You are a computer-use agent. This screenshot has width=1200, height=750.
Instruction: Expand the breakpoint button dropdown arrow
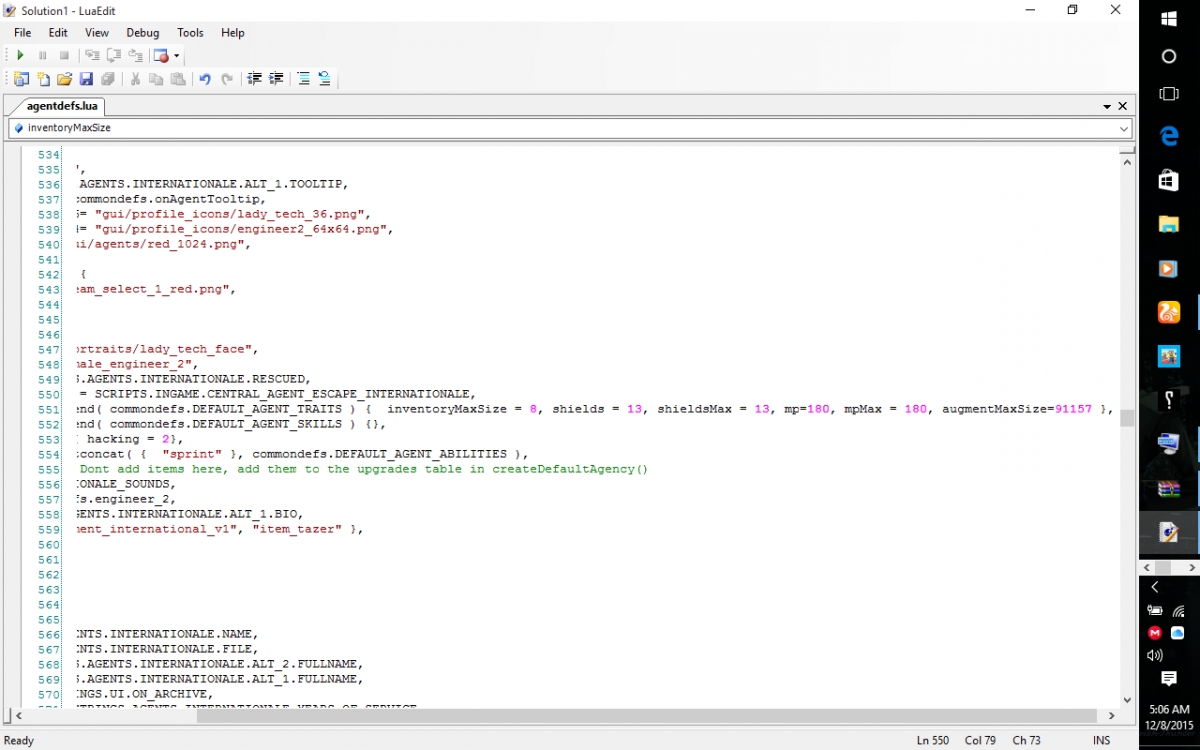pyautogui.click(x=177, y=56)
